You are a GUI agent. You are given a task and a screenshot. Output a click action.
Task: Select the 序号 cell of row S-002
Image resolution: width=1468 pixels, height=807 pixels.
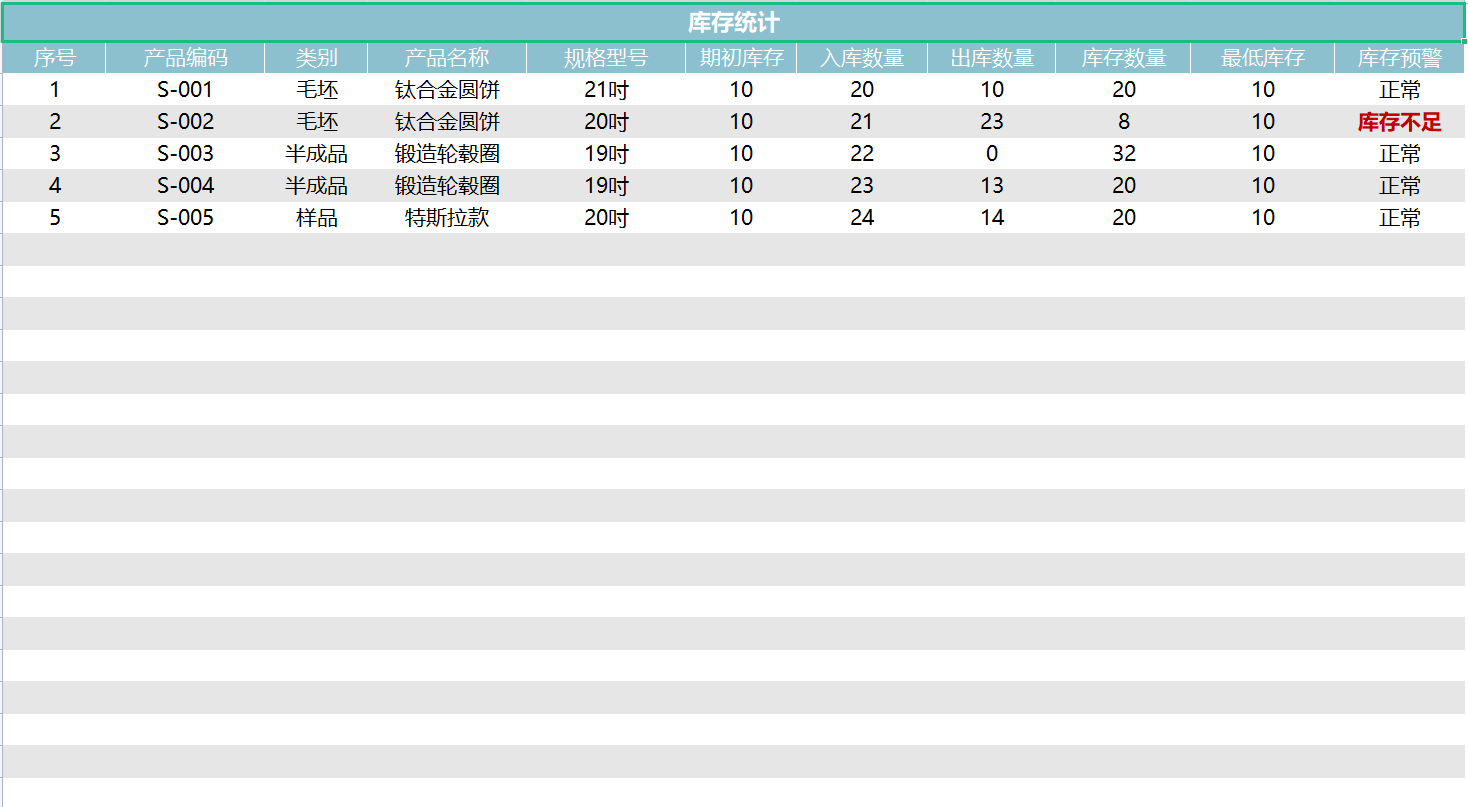[x=54, y=122]
